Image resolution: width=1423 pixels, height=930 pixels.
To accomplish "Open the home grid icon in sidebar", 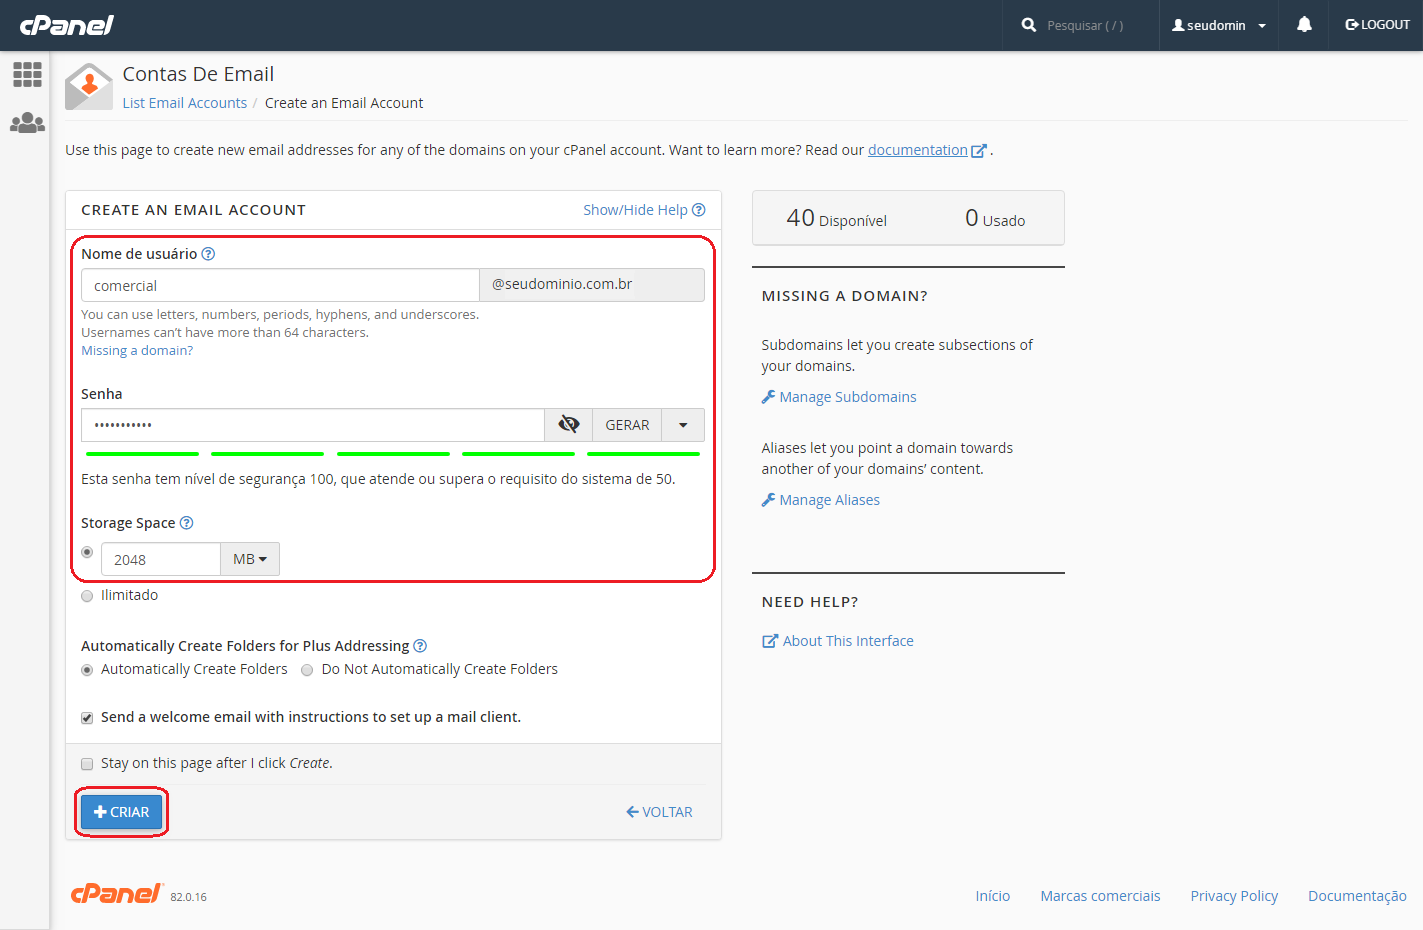I will [x=27, y=74].
